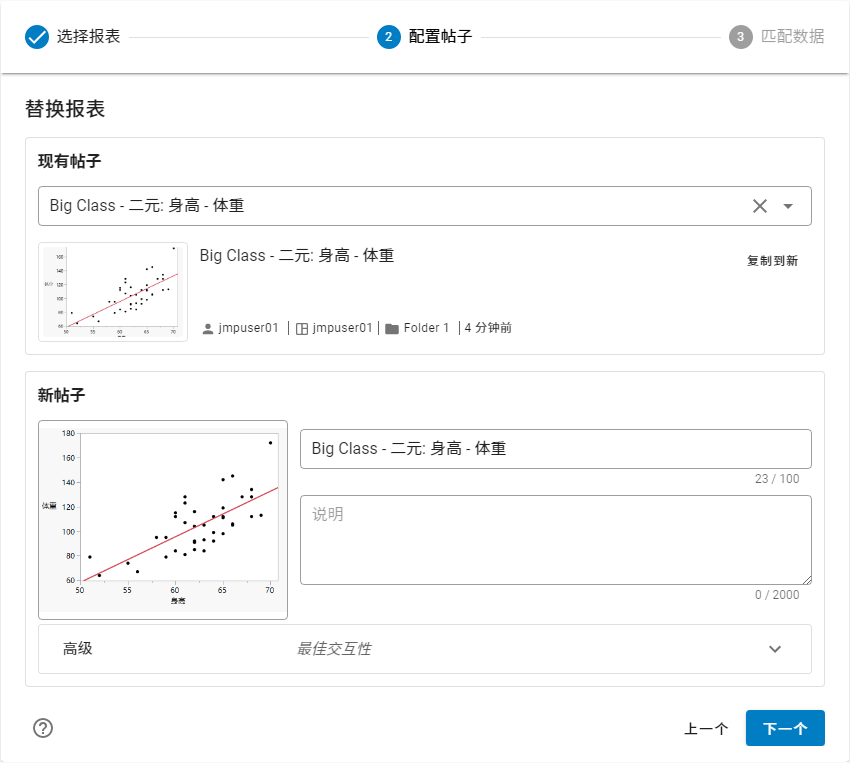Viewport: 850px width, 763px height.
Task: Clear the existing post selection with X
Action: (760, 206)
